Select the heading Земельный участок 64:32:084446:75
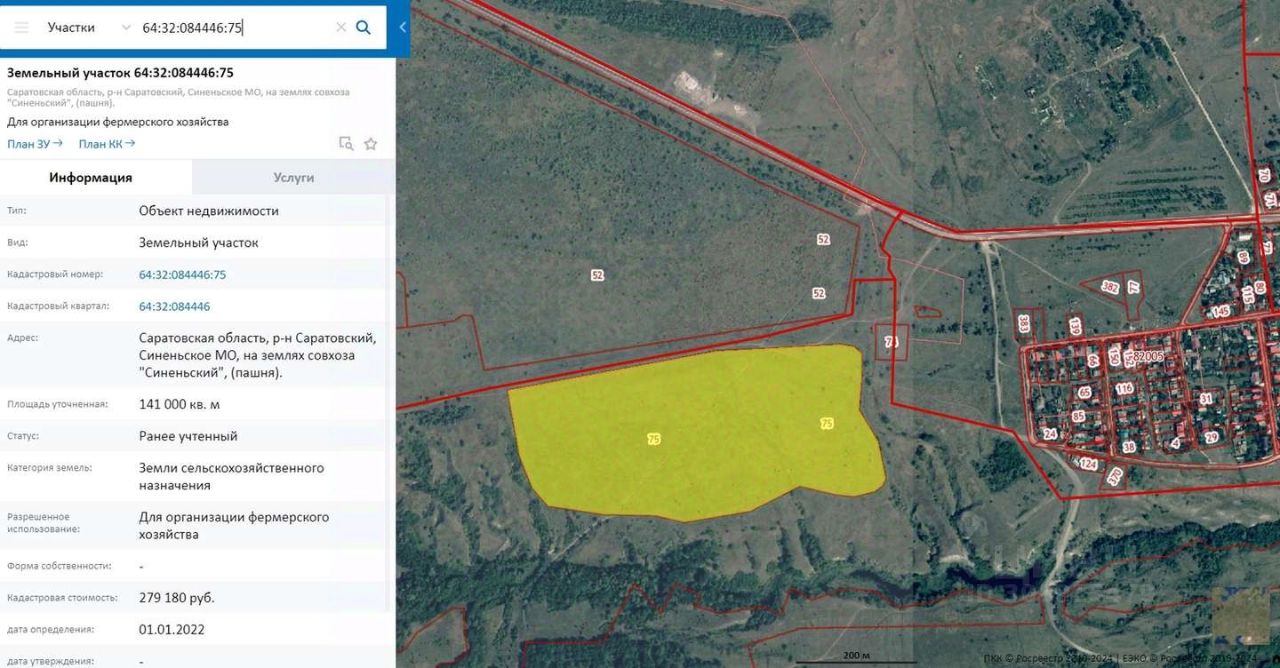Image resolution: width=1280 pixels, height=668 pixels. pos(121,72)
